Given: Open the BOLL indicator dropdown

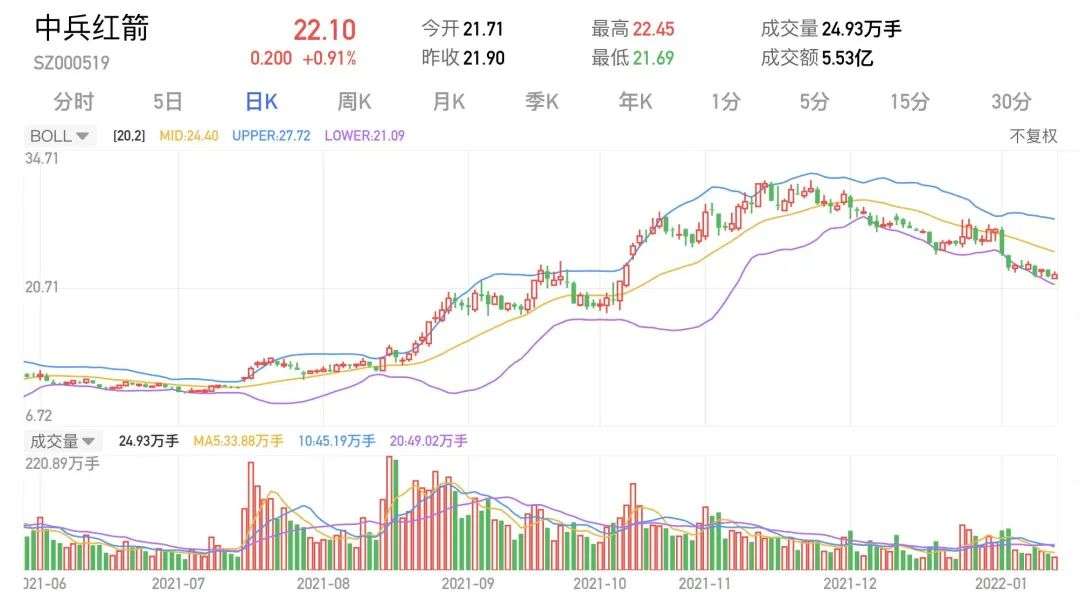Looking at the screenshot, I should click(60, 136).
